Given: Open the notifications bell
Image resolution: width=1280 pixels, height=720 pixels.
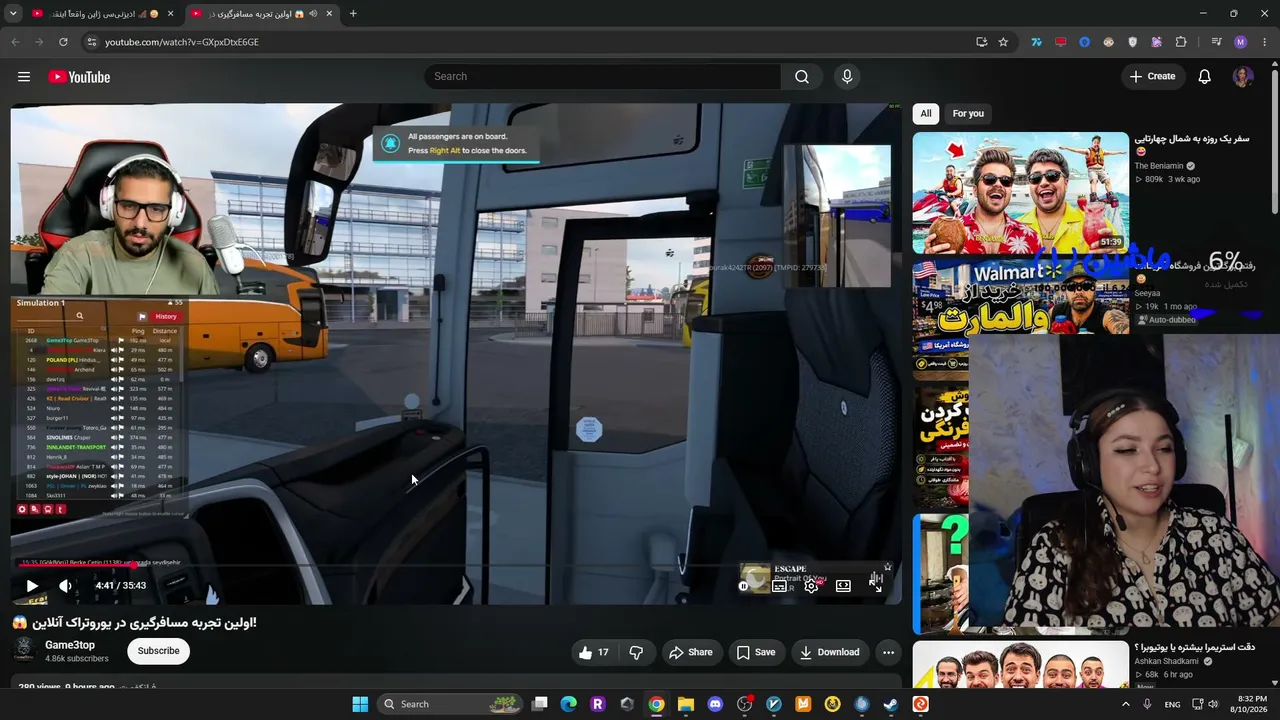Looking at the screenshot, I should (x=1204, y=77).
